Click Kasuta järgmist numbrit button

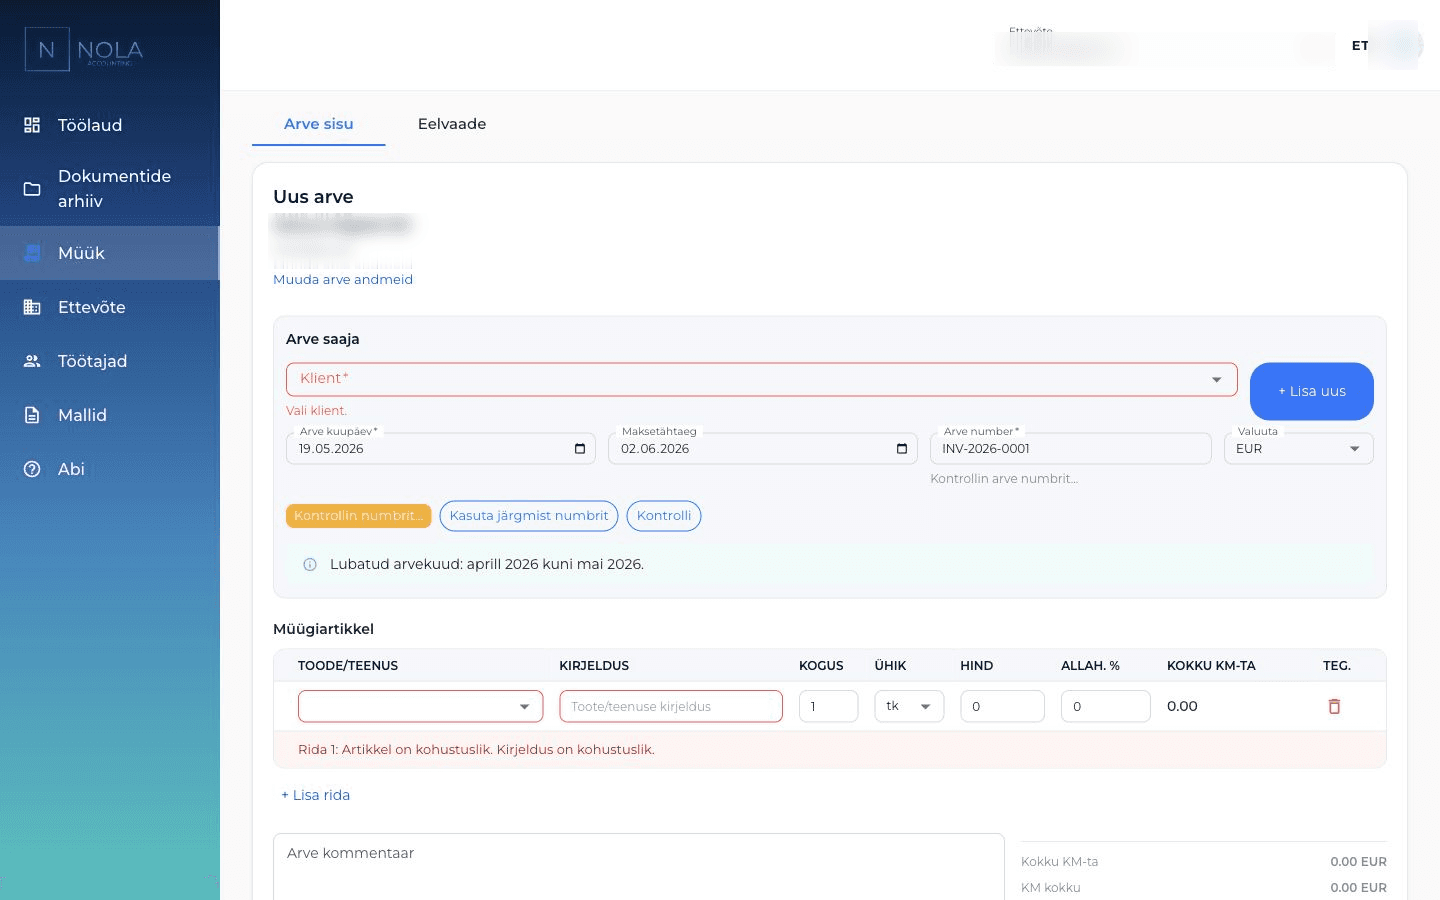(529, 516)
